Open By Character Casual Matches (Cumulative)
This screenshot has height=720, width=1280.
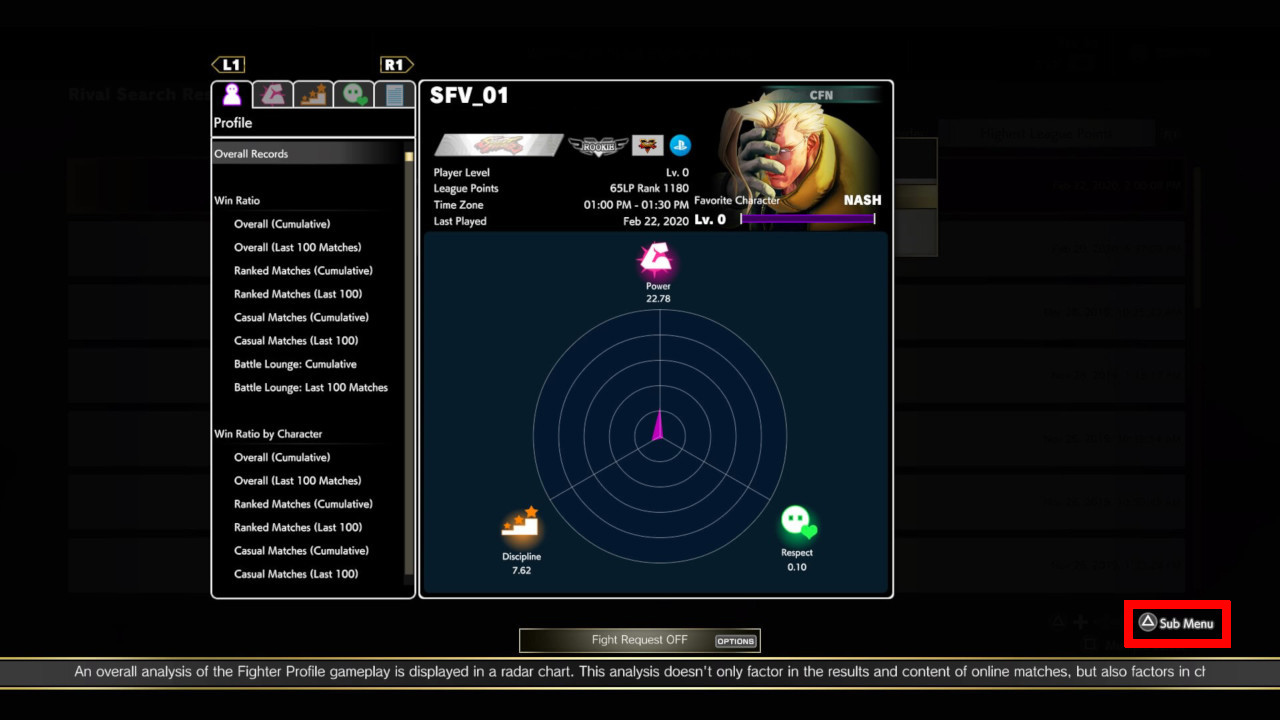[301, 551]
